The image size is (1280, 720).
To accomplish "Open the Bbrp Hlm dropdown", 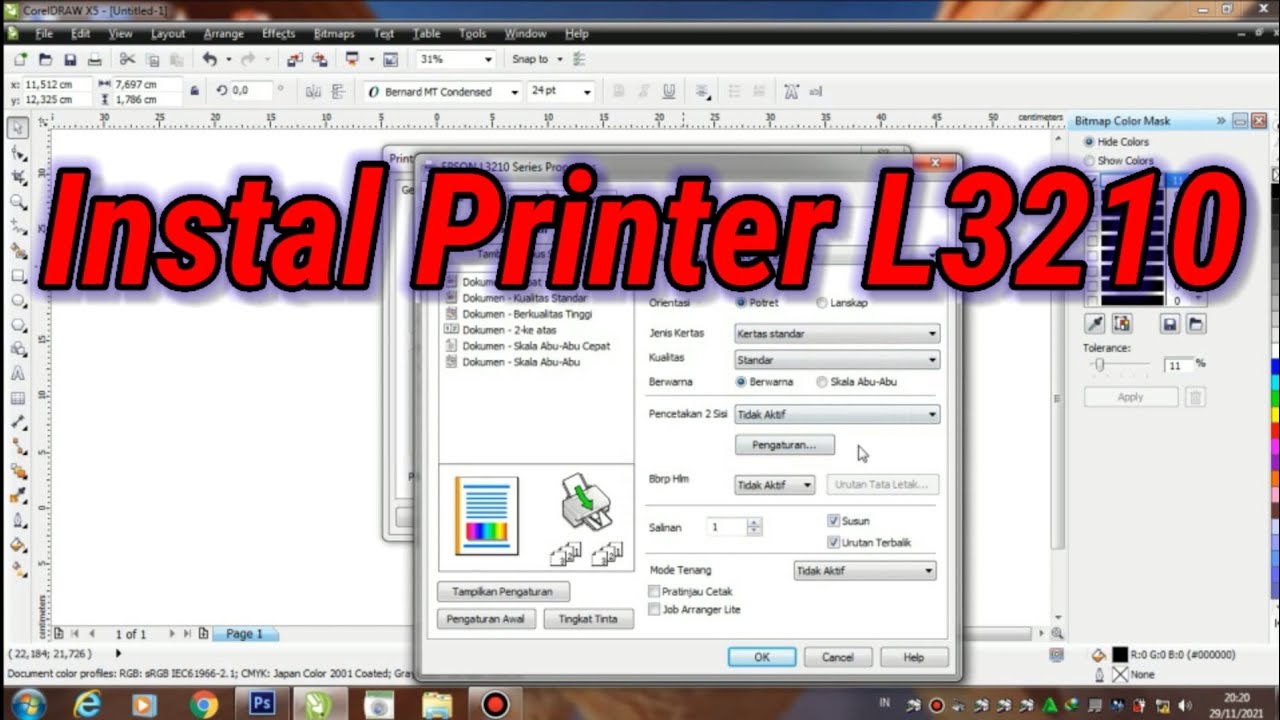I will (x=775, y=485).
